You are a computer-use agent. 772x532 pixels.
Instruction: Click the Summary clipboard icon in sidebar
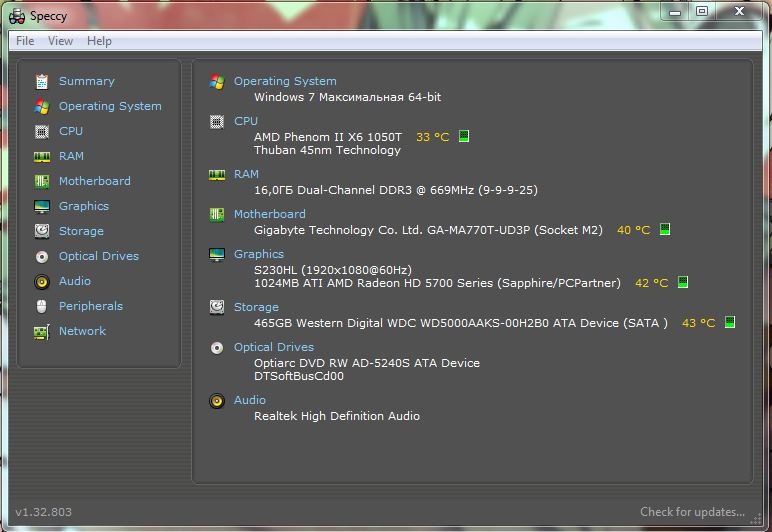click(x=42, y=82)
